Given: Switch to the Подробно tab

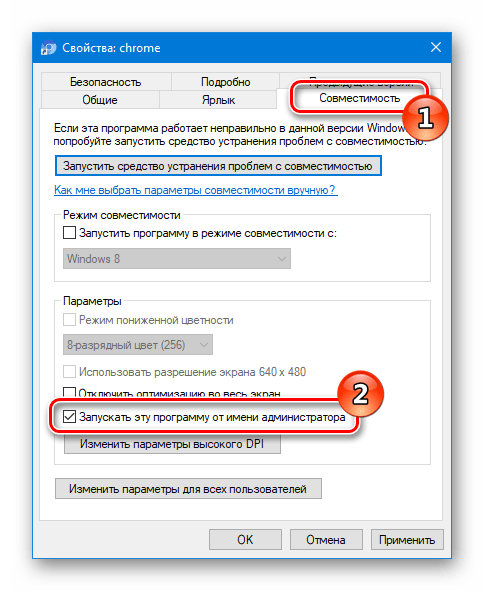Looking at the screenshot, I should [225, 82].
